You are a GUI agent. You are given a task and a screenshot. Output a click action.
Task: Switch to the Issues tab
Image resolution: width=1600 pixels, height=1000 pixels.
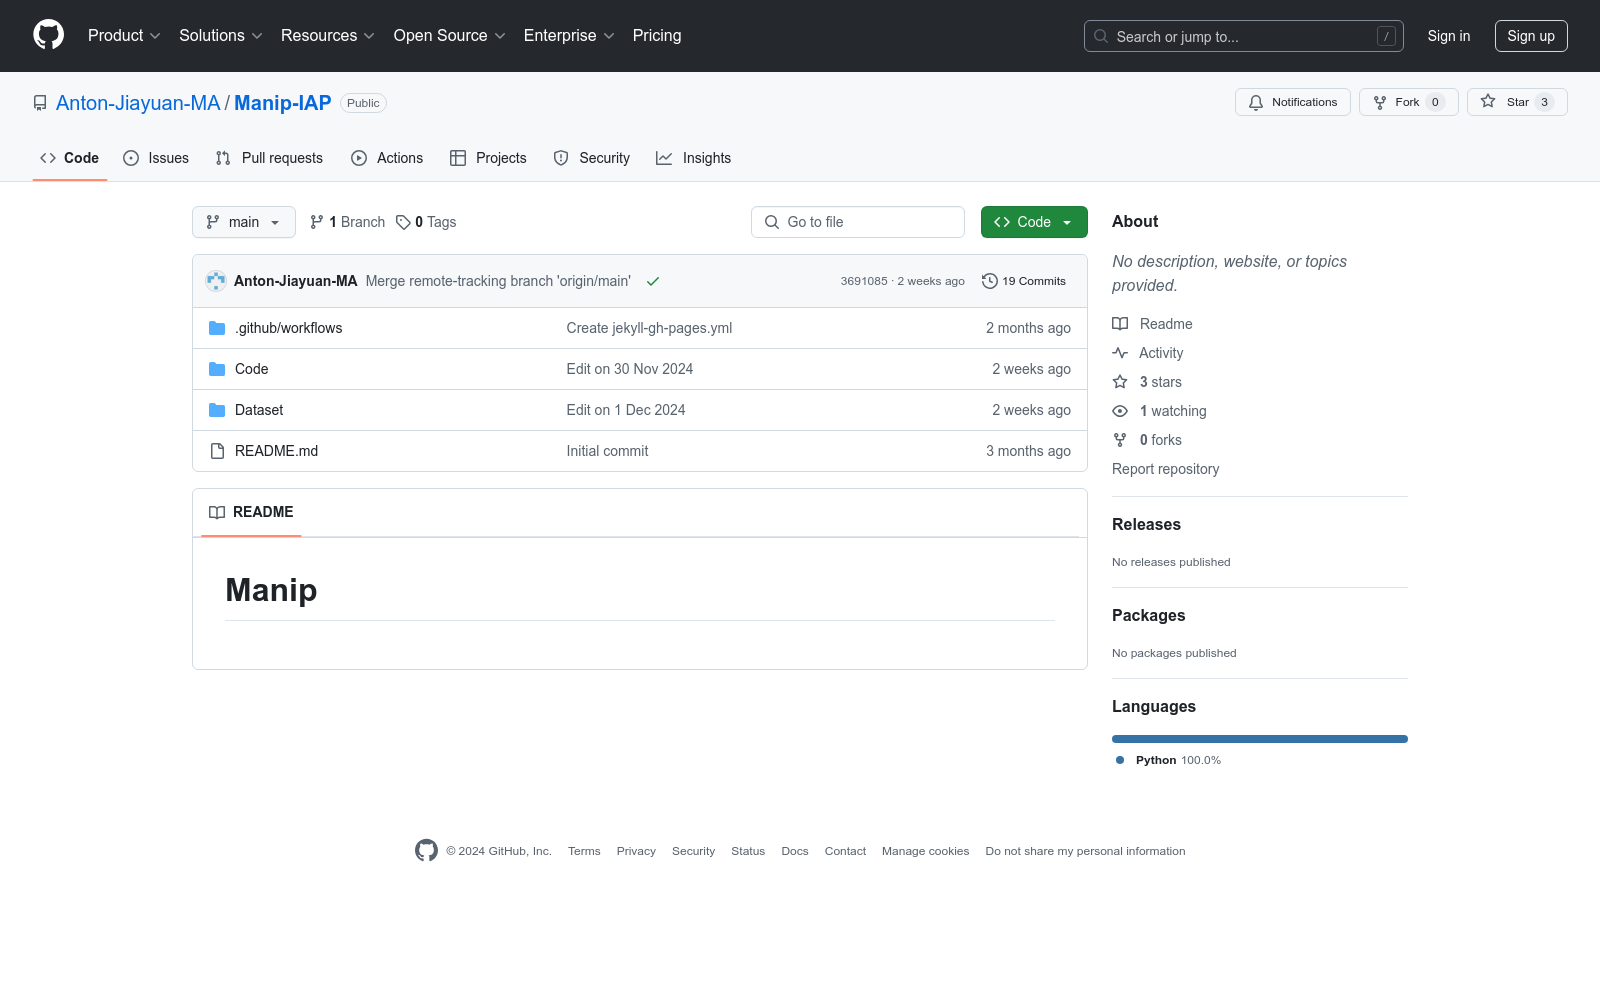tap(156, 158)
